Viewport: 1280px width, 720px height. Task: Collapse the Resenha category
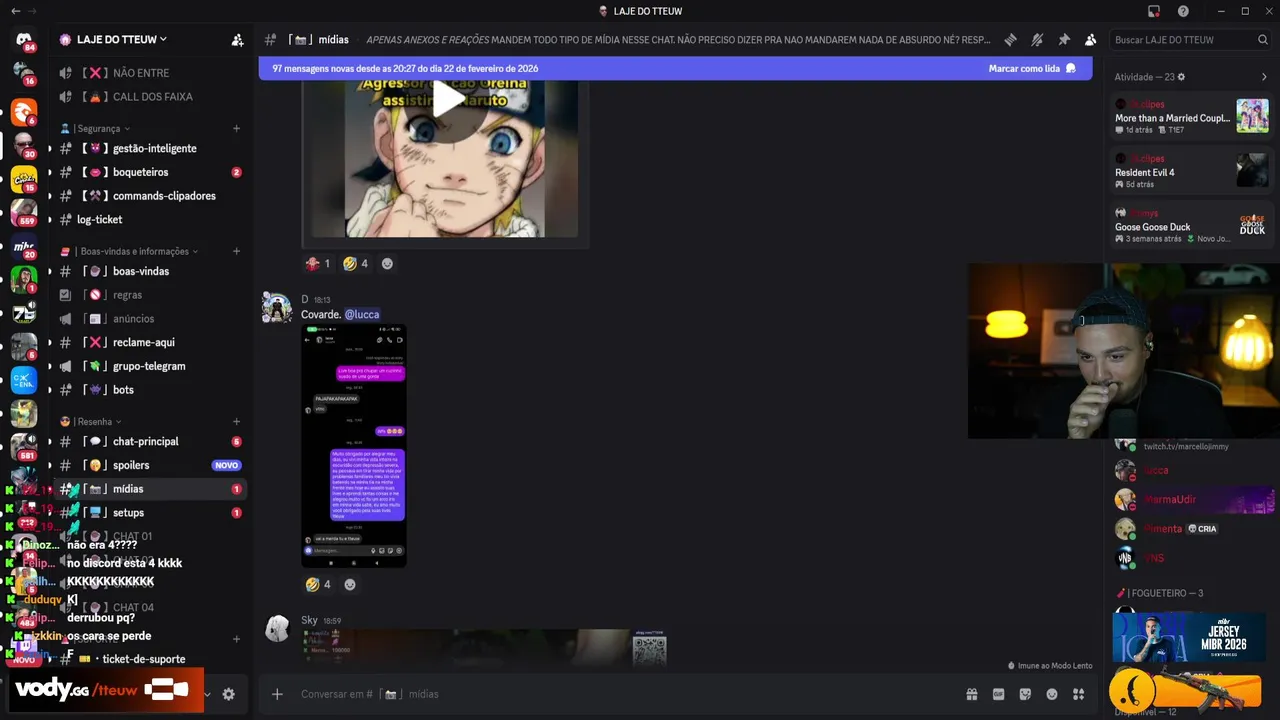[91, 421]
